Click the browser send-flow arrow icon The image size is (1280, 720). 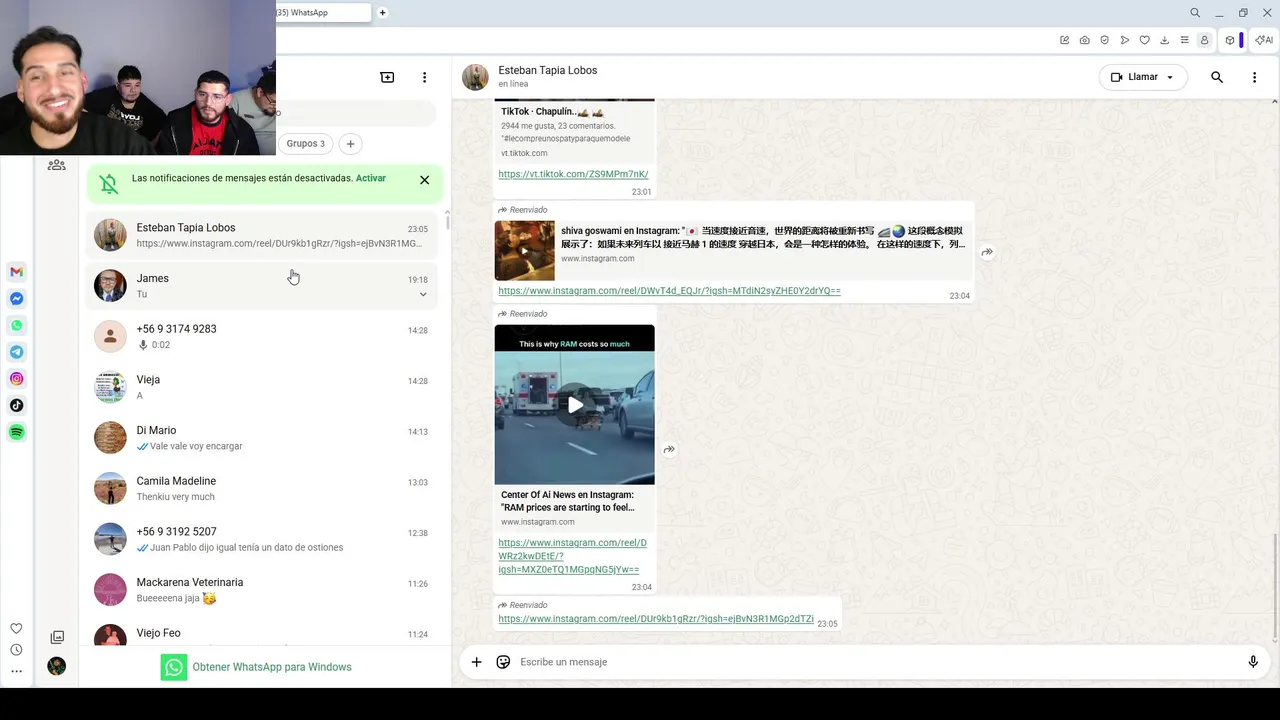pos(1125,40)
